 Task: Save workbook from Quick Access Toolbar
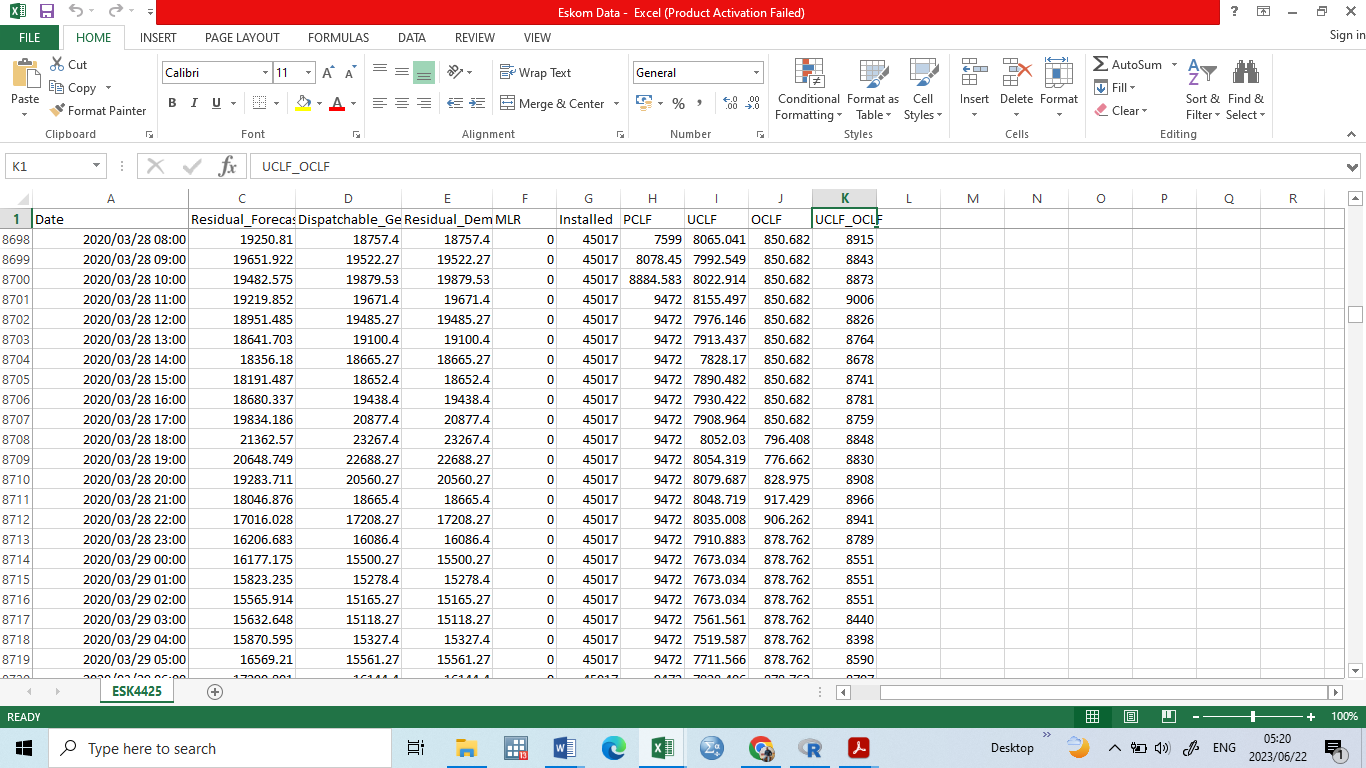46,12
